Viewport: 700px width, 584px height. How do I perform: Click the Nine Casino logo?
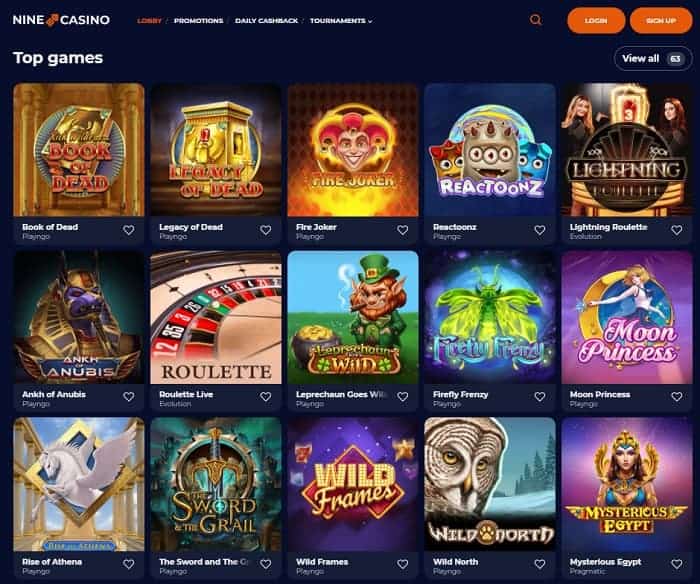tap(61, 20)
